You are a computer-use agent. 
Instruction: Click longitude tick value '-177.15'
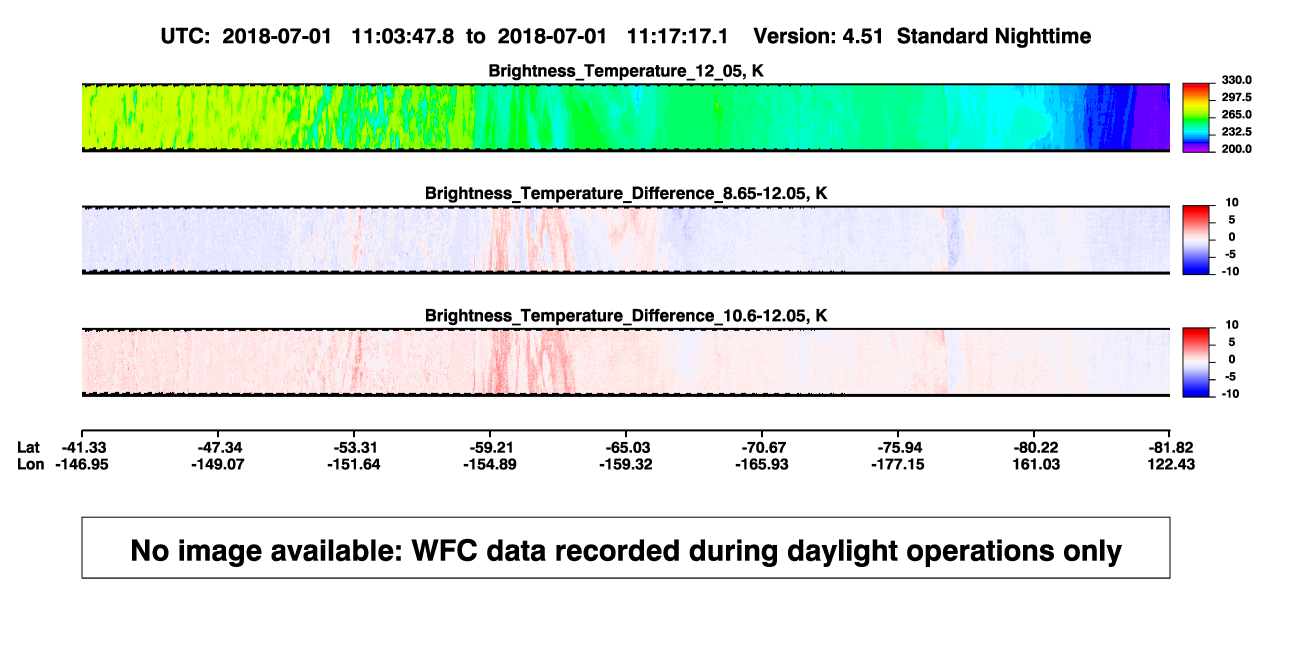[898, 464]
